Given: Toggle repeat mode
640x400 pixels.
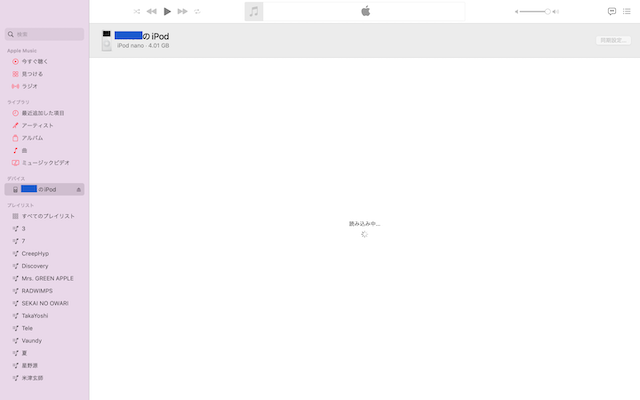Looking at the screenshot, I should [197, 11].
